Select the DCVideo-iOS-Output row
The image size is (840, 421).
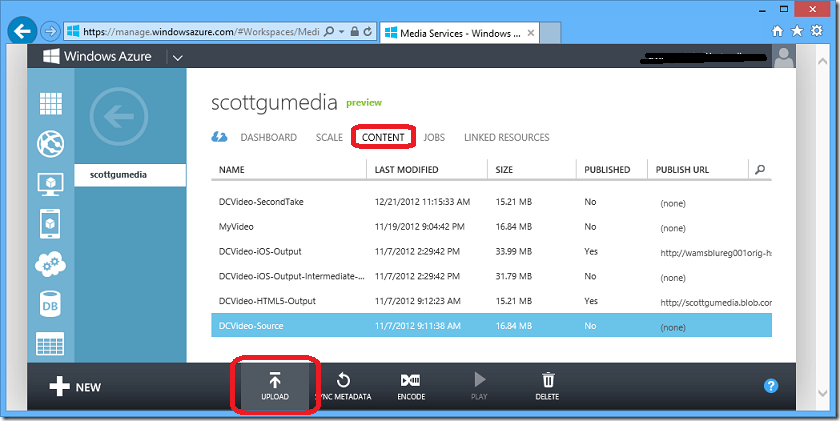point(491,251)
